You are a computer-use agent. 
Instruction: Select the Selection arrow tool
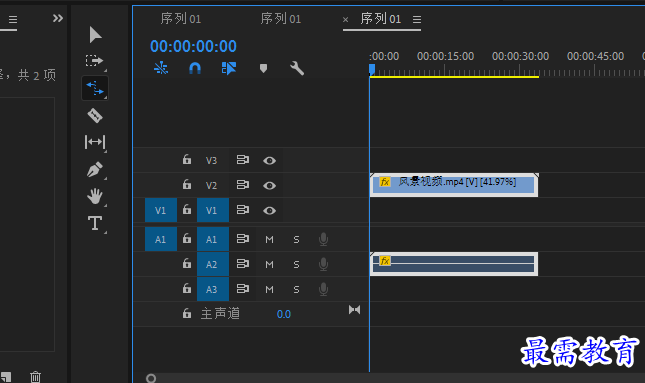click(95, 35)
